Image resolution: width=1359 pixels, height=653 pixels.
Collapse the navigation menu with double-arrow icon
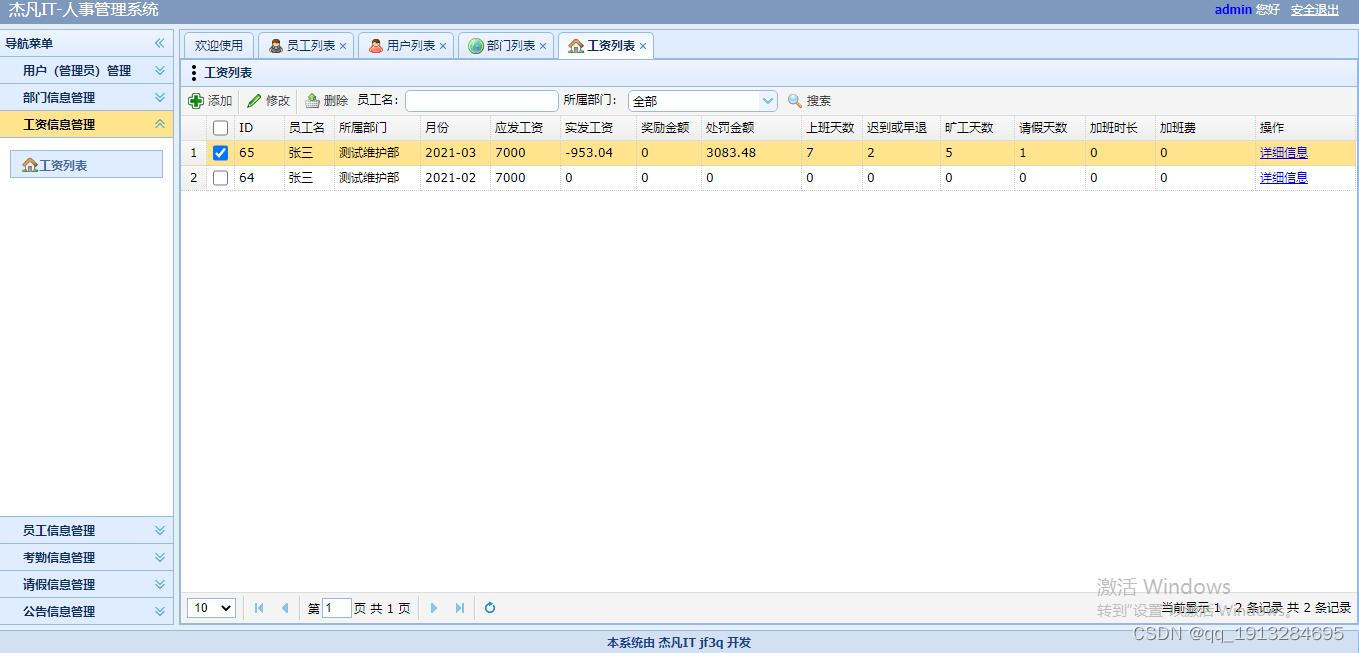click(x=159, y=43)
